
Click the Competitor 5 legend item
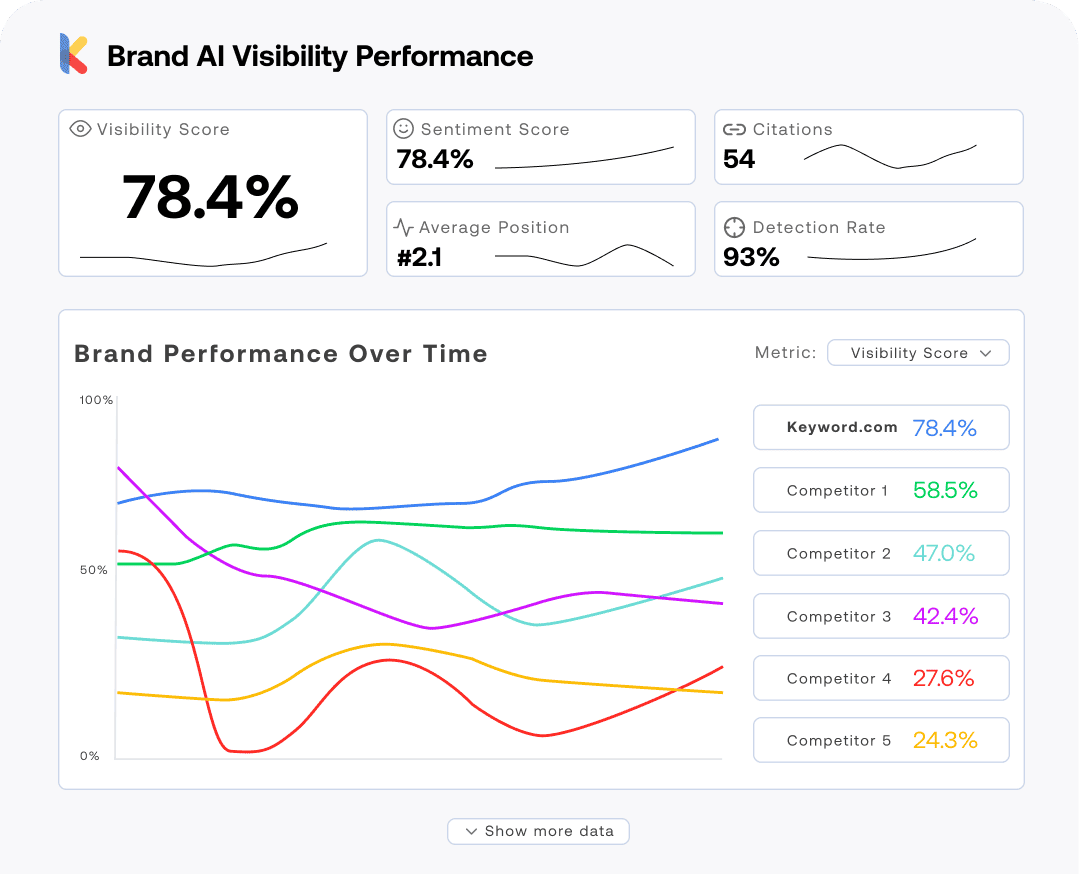click(x=881, y=740)
